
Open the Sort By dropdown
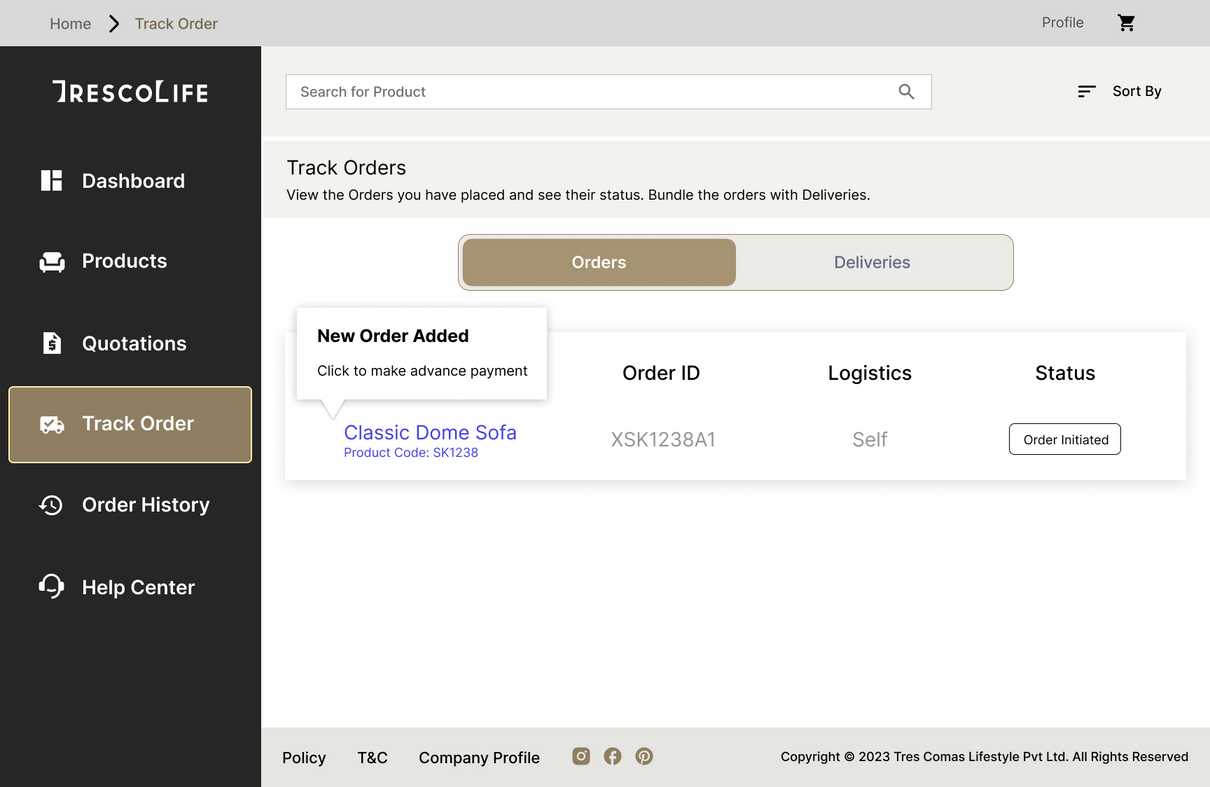pyautogui.click(x=1119, y=91)
